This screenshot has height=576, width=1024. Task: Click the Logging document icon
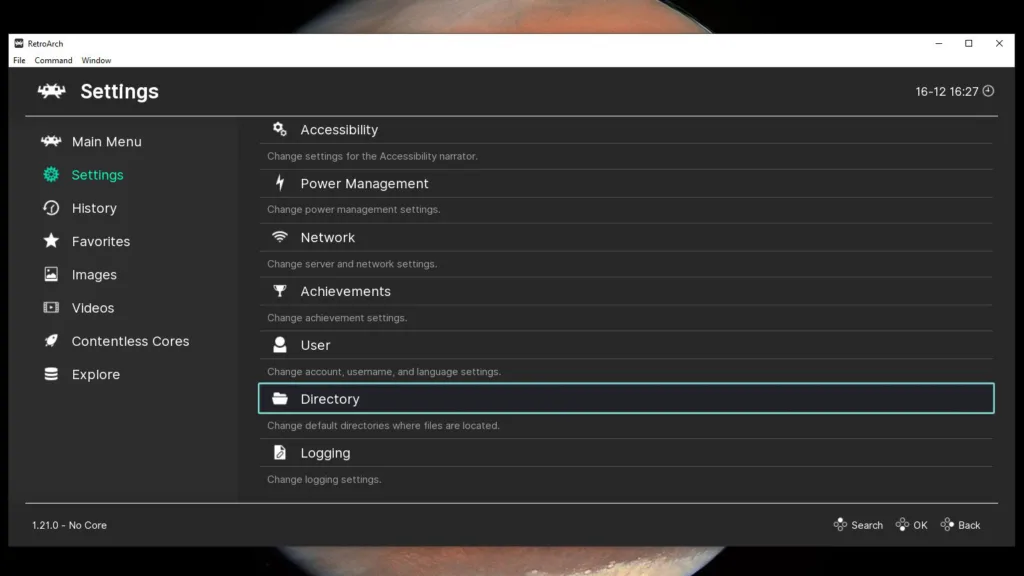click(278, 452)
